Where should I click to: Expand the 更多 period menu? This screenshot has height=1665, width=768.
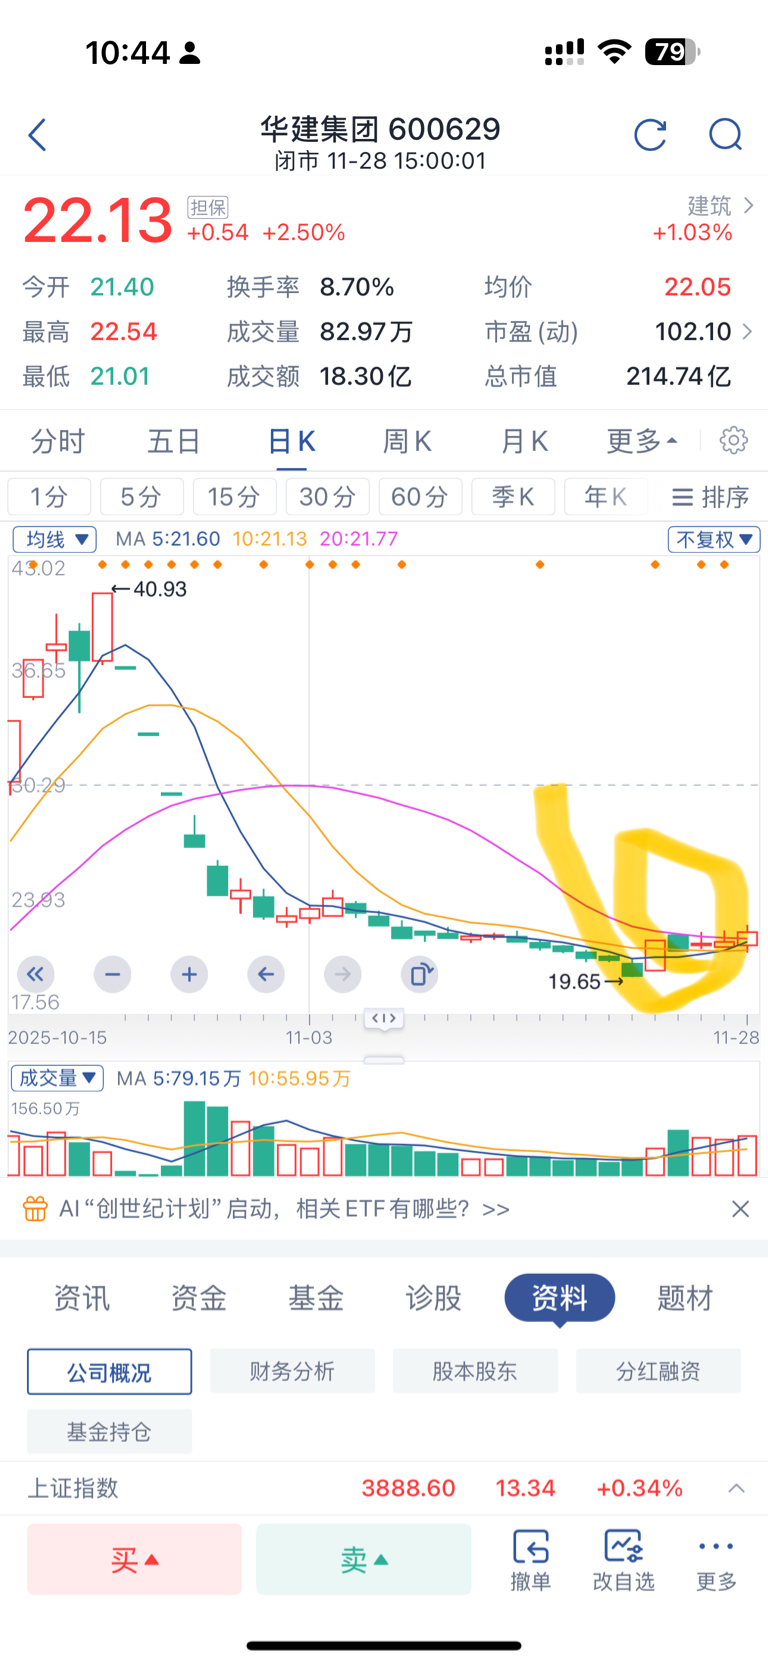pyautogui.click(x=641, y=441)
